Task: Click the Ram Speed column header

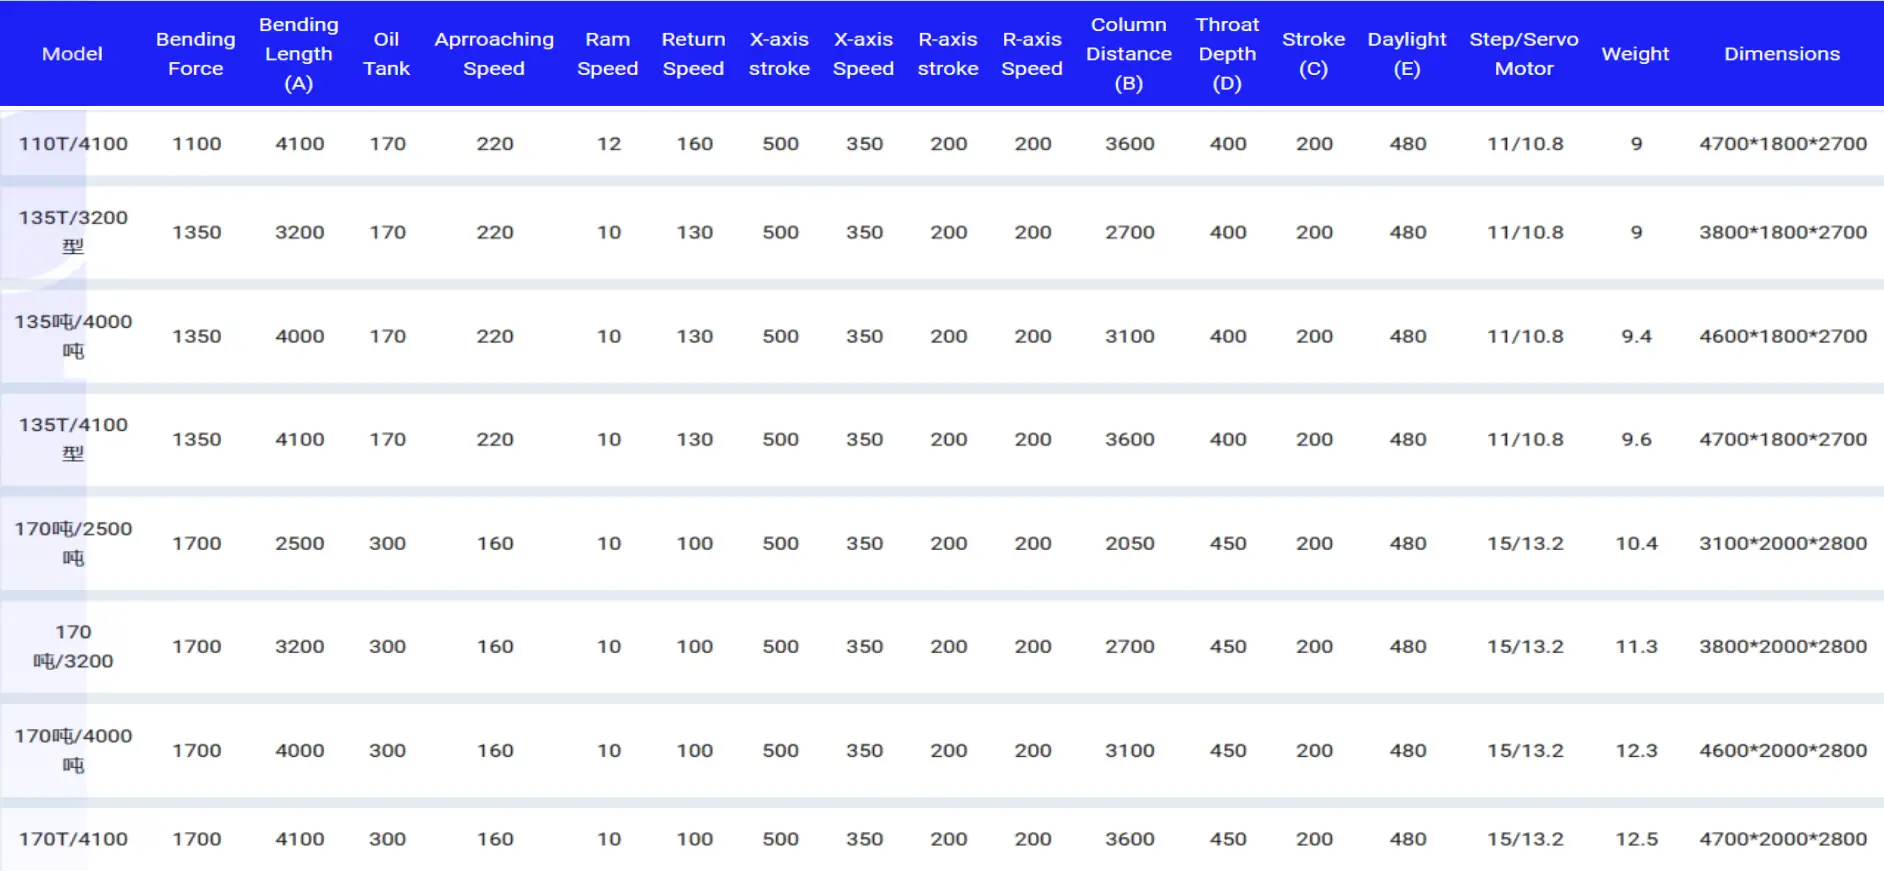Action: (608, 54)
